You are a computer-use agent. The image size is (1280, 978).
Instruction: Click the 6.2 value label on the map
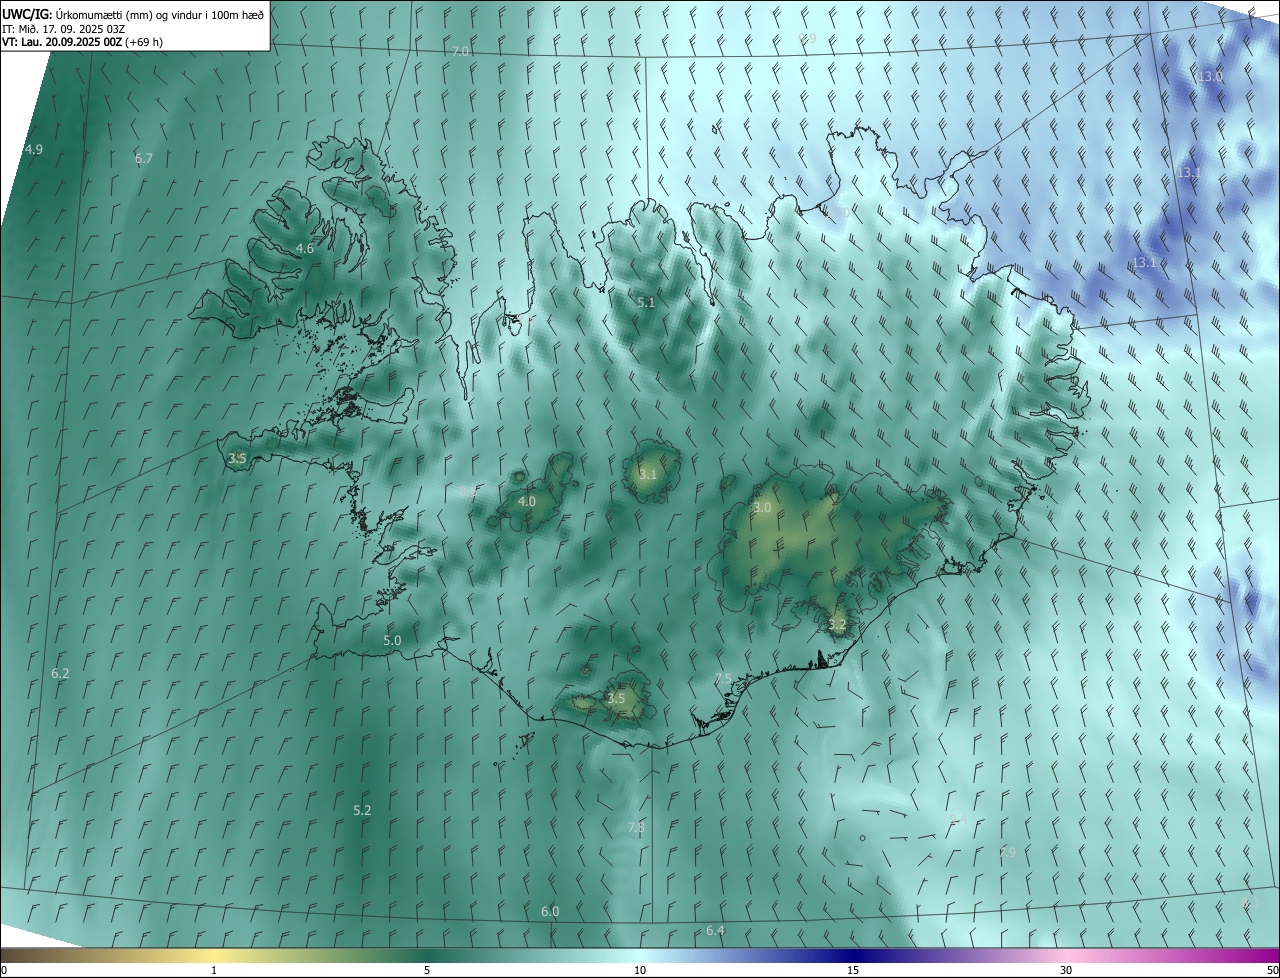pyautogui.click(x=60, y=673)
